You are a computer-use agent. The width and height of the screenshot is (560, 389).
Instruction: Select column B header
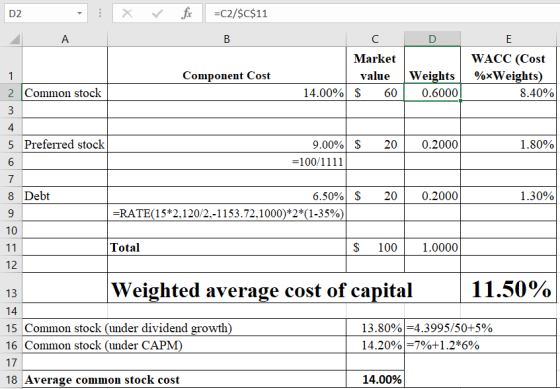tap(227, 39)
